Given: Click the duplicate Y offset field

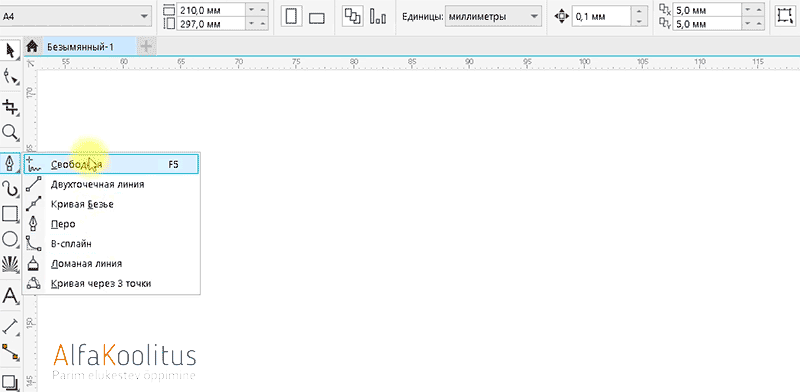Looking at the screenshot, I should tap(707, 23).
